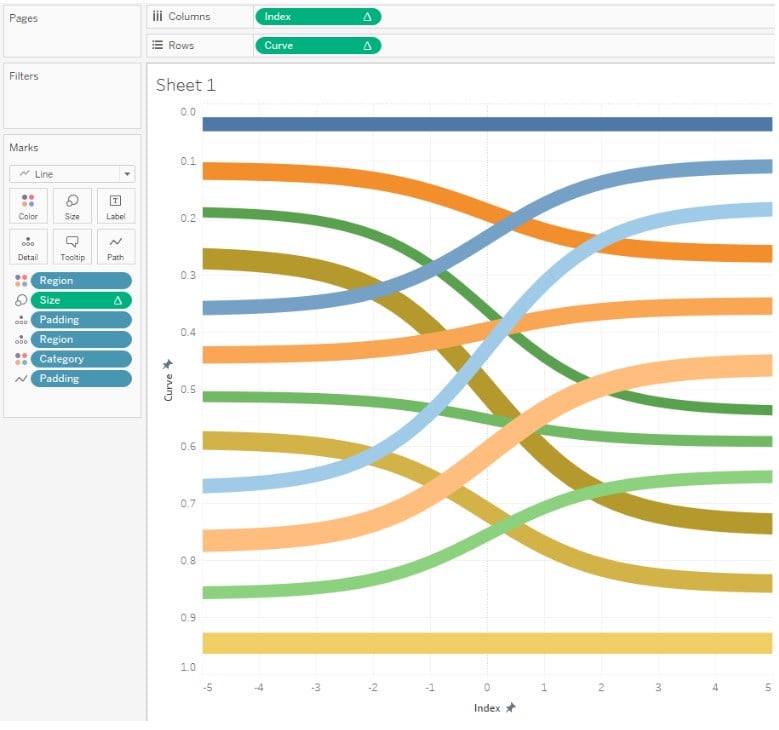Click delta symbol on Curve pill
This screenshot has height=730, width=779.
[367, 46]
